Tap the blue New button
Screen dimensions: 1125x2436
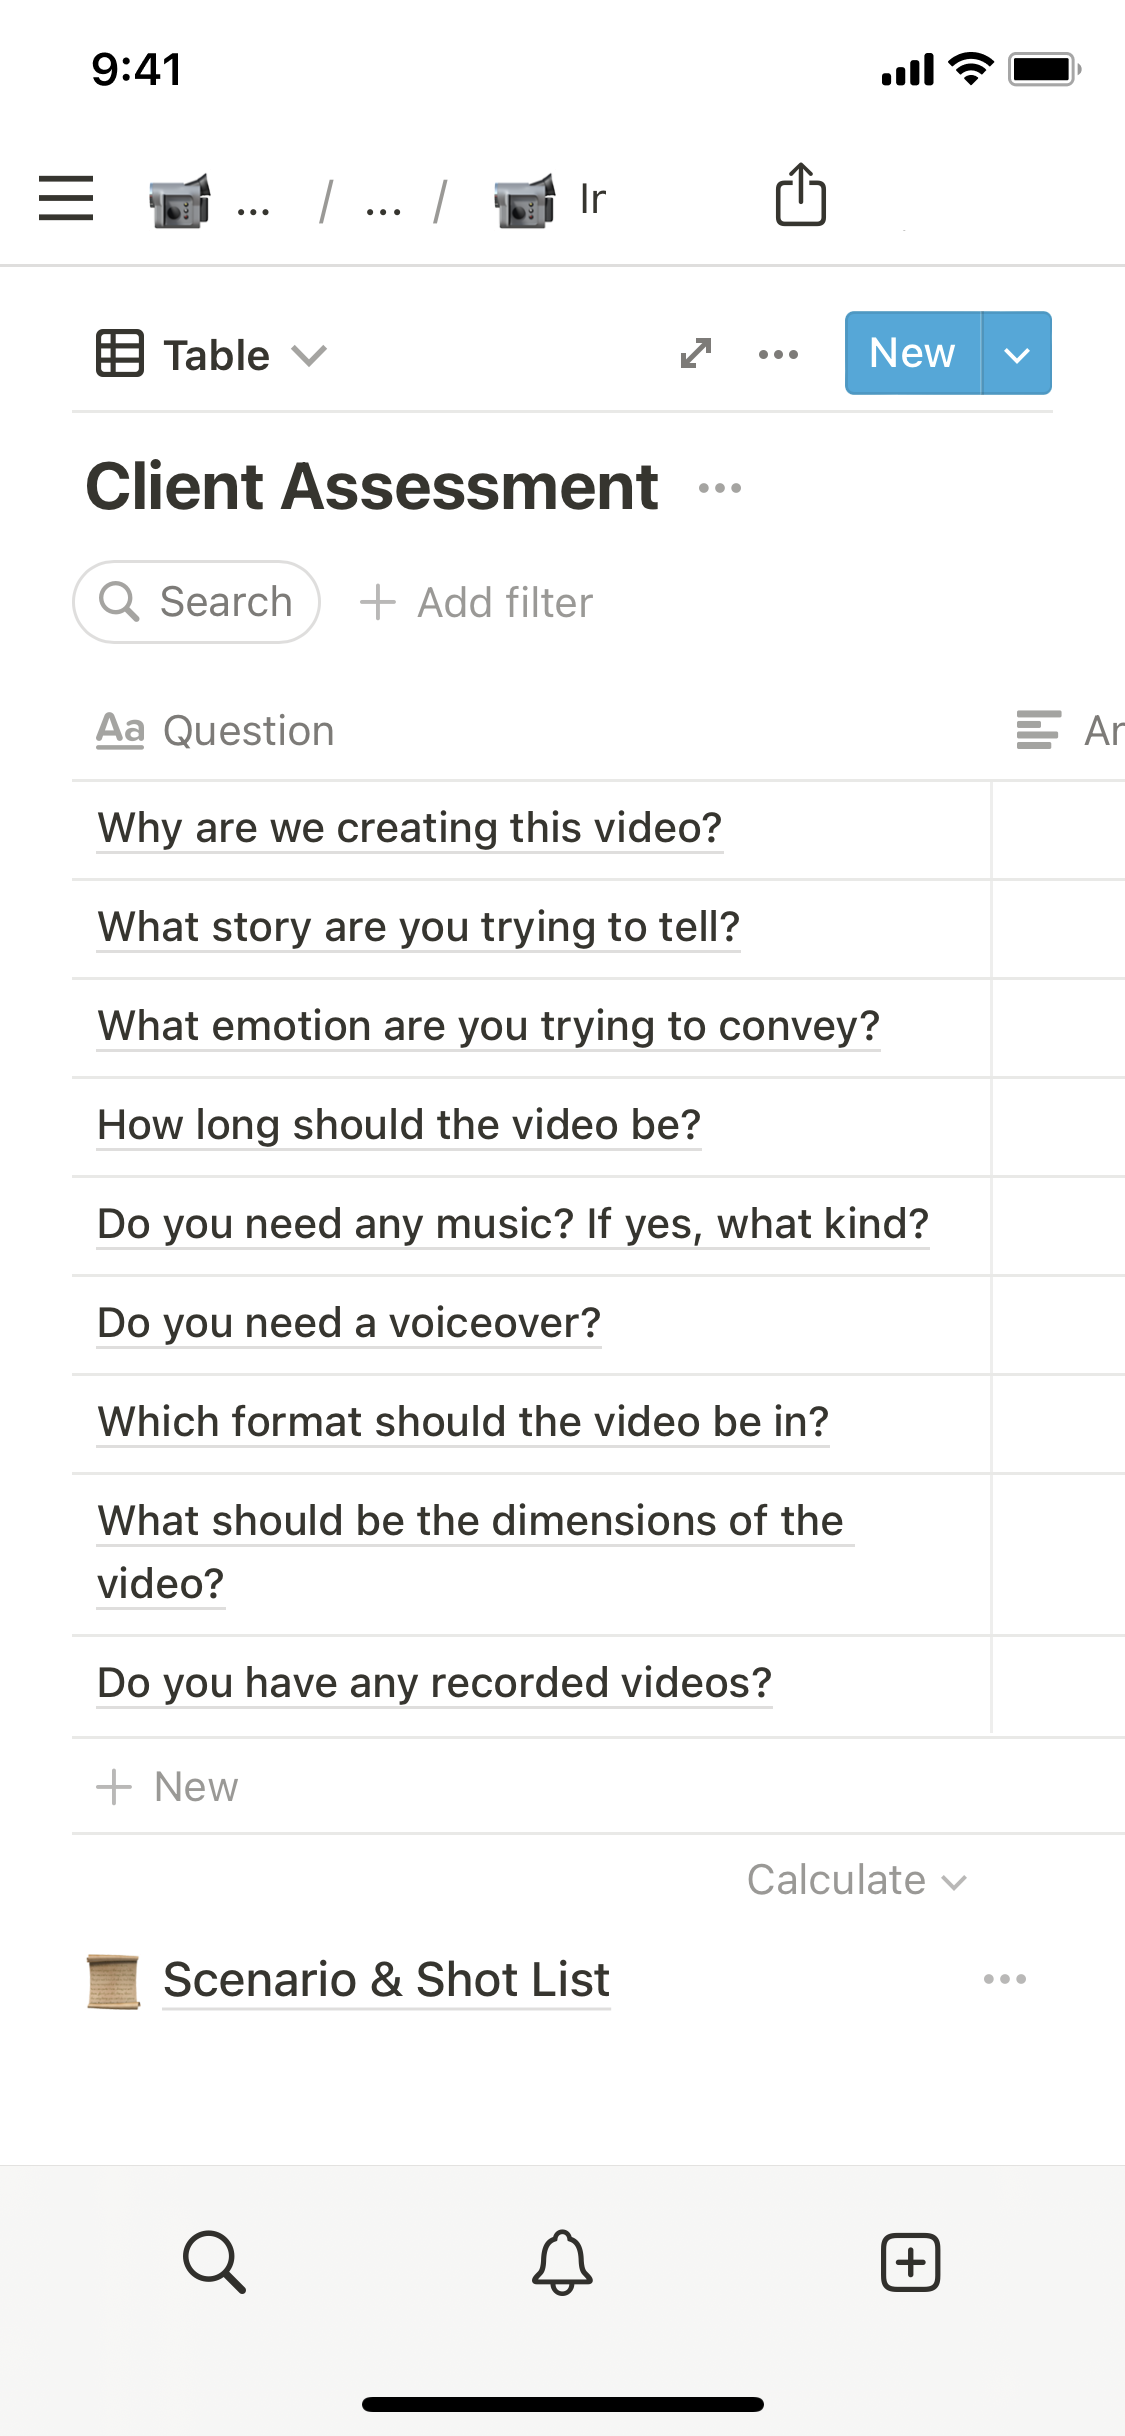pos(912,354)
